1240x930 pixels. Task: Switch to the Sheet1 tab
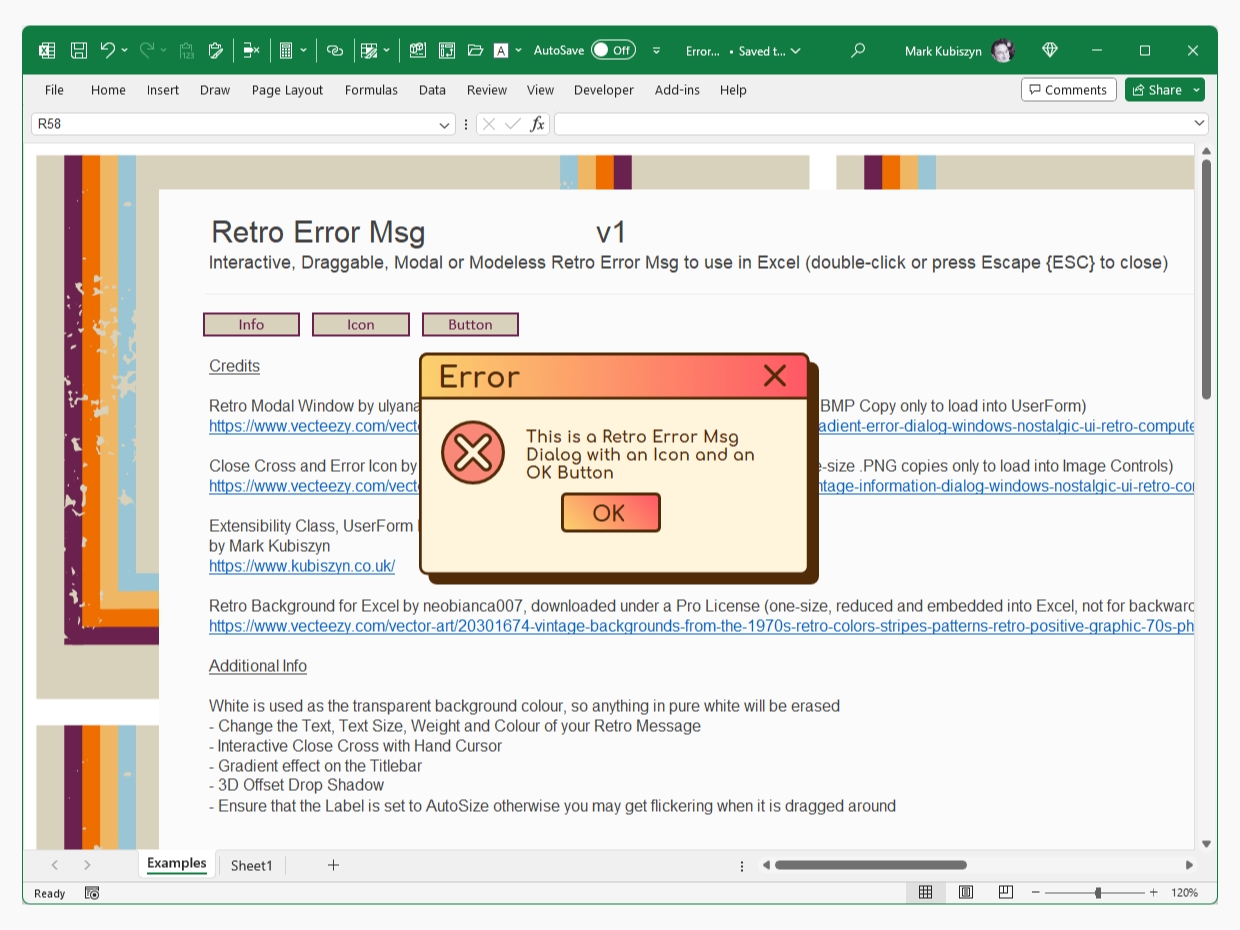[x=251, y=865]
